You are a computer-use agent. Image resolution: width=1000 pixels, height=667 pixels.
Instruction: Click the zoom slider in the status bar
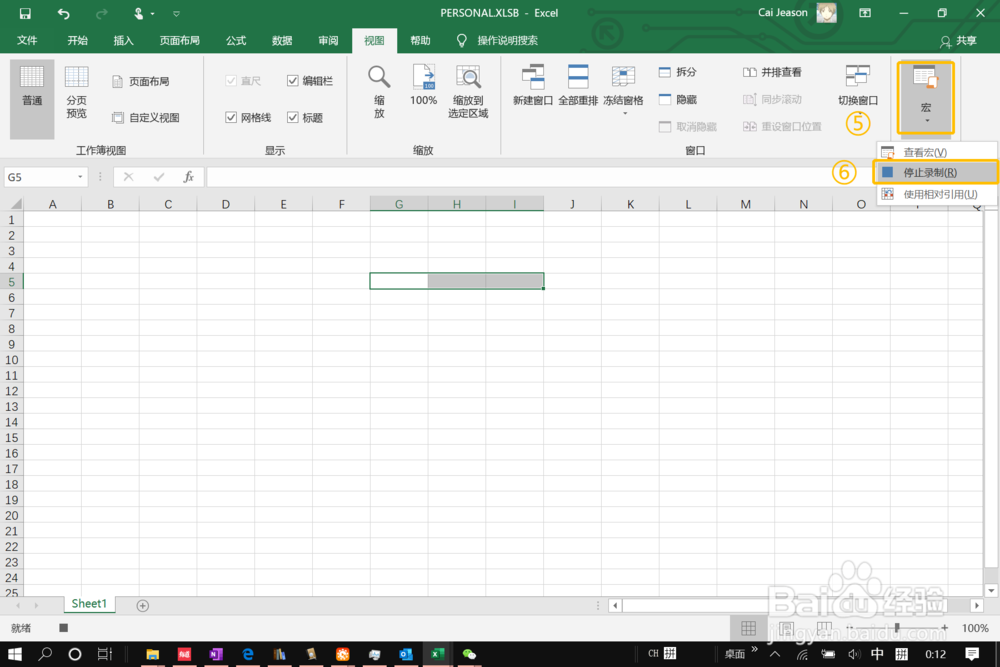897,628
